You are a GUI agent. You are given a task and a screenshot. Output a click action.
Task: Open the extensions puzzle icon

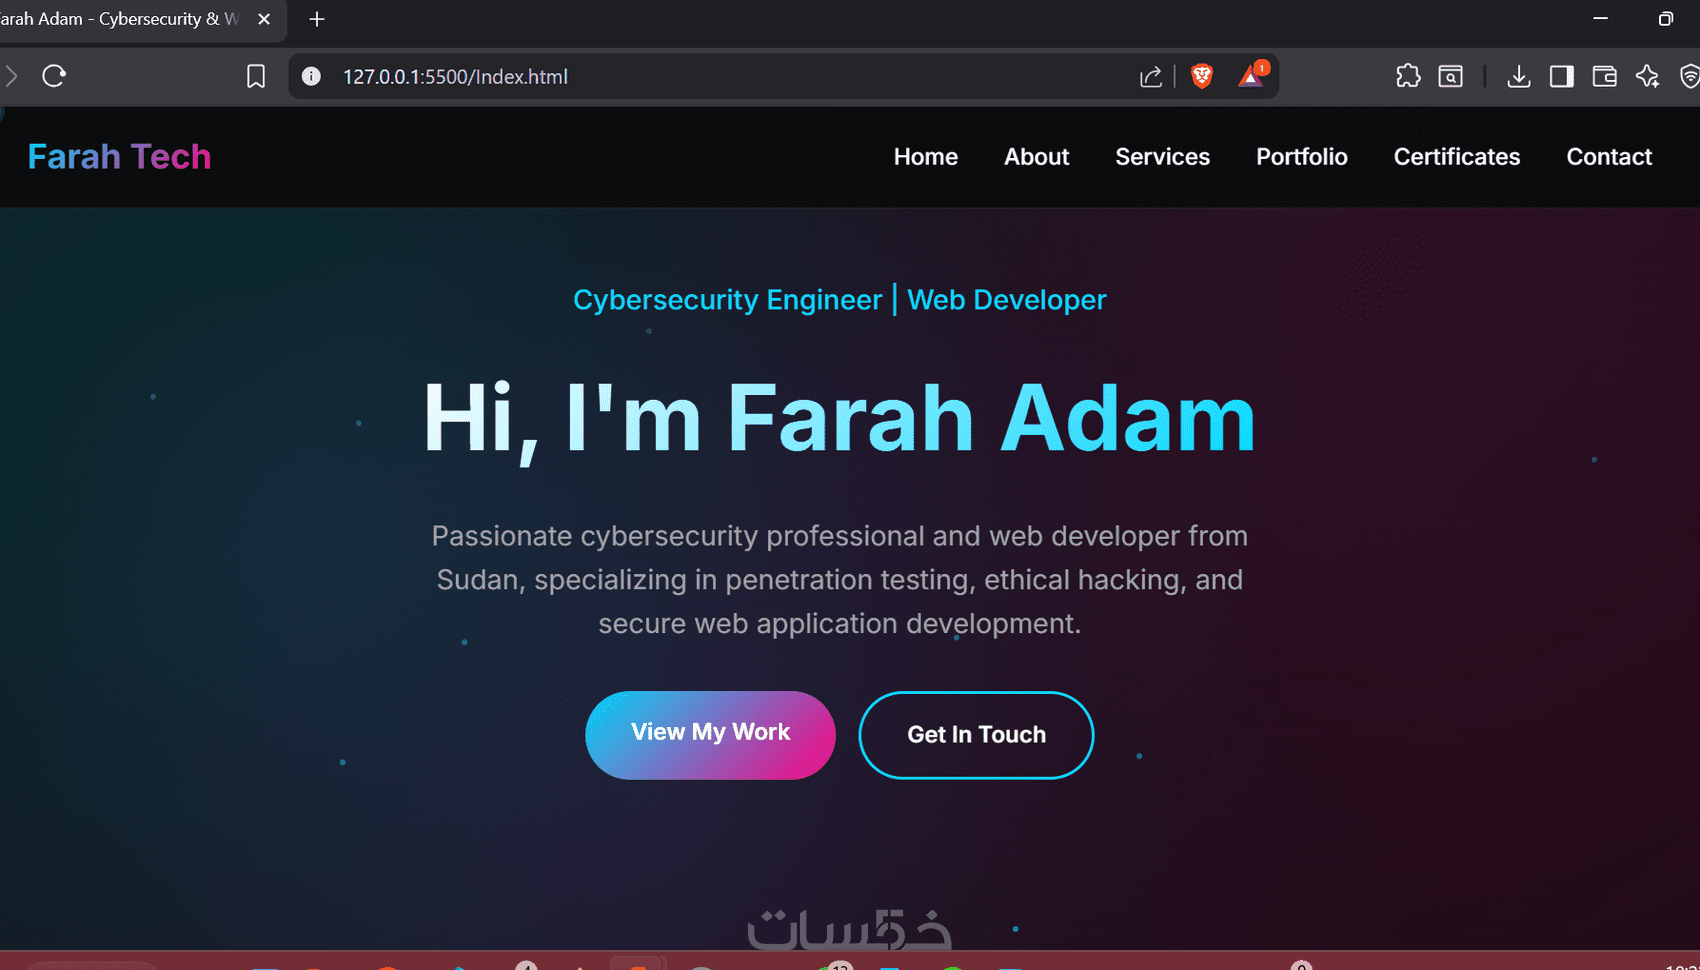[x=1408, y=76]
